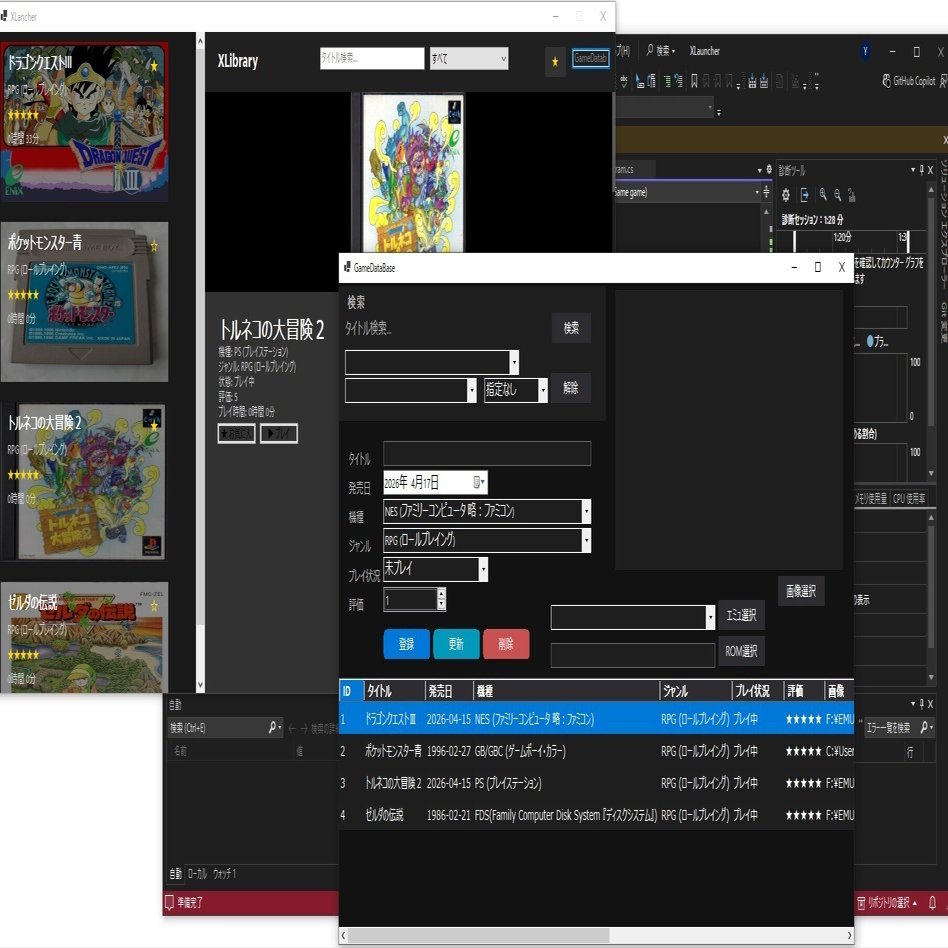Click the タイトル text field in edit form
The image size is (948, 948).
[x=487, y=453]
